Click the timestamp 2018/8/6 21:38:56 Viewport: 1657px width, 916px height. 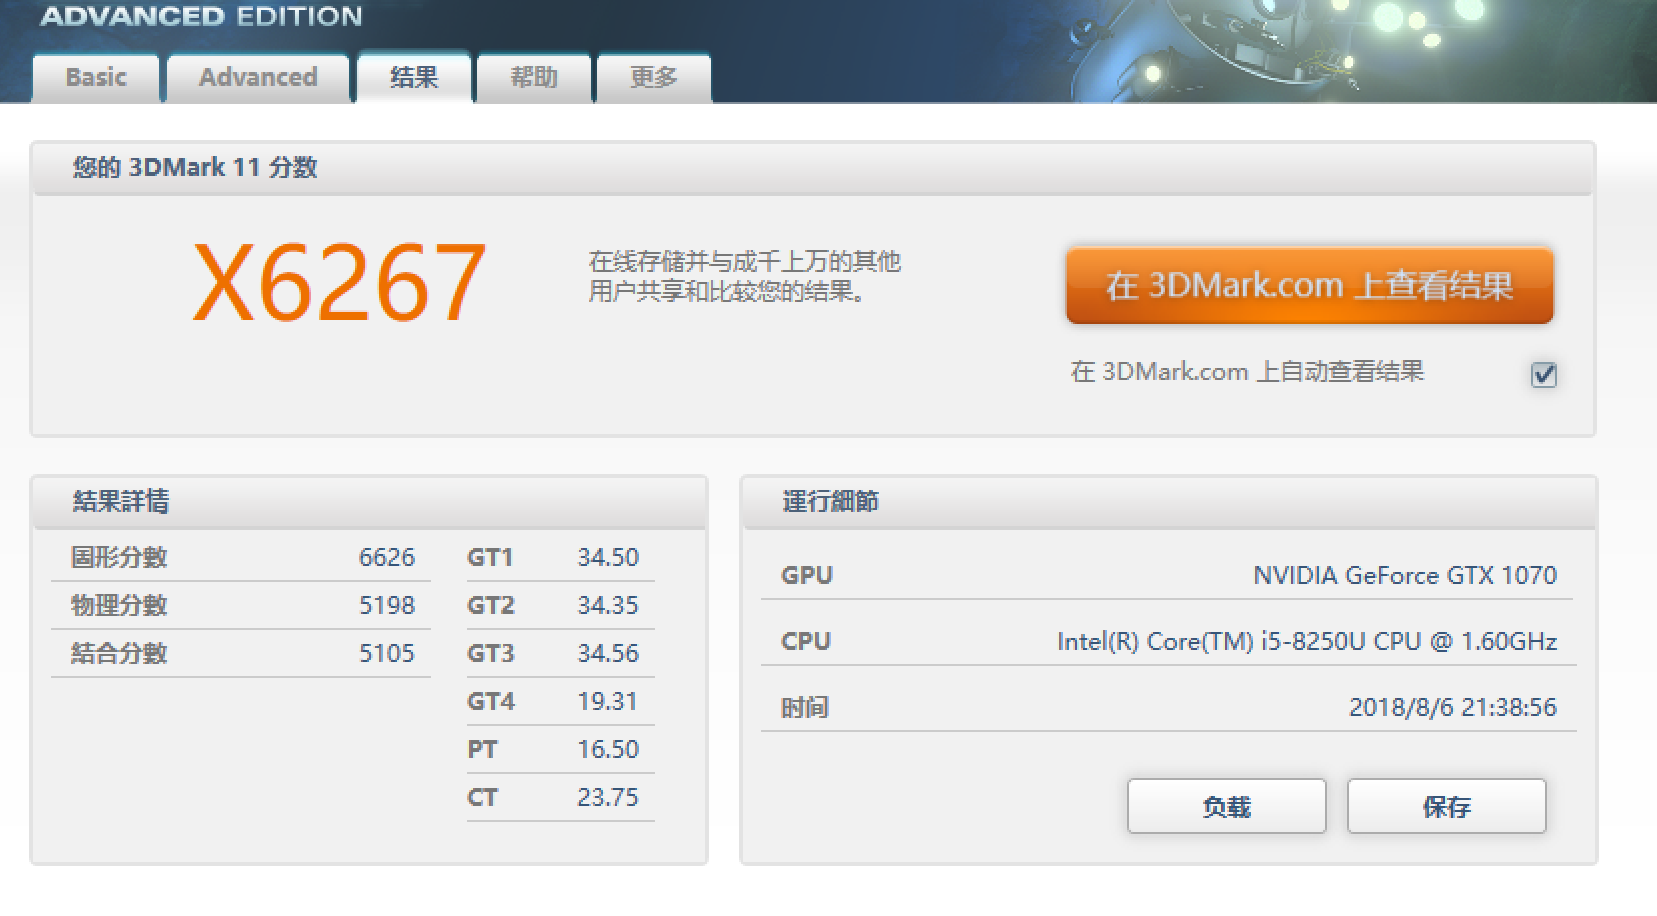1453,707
